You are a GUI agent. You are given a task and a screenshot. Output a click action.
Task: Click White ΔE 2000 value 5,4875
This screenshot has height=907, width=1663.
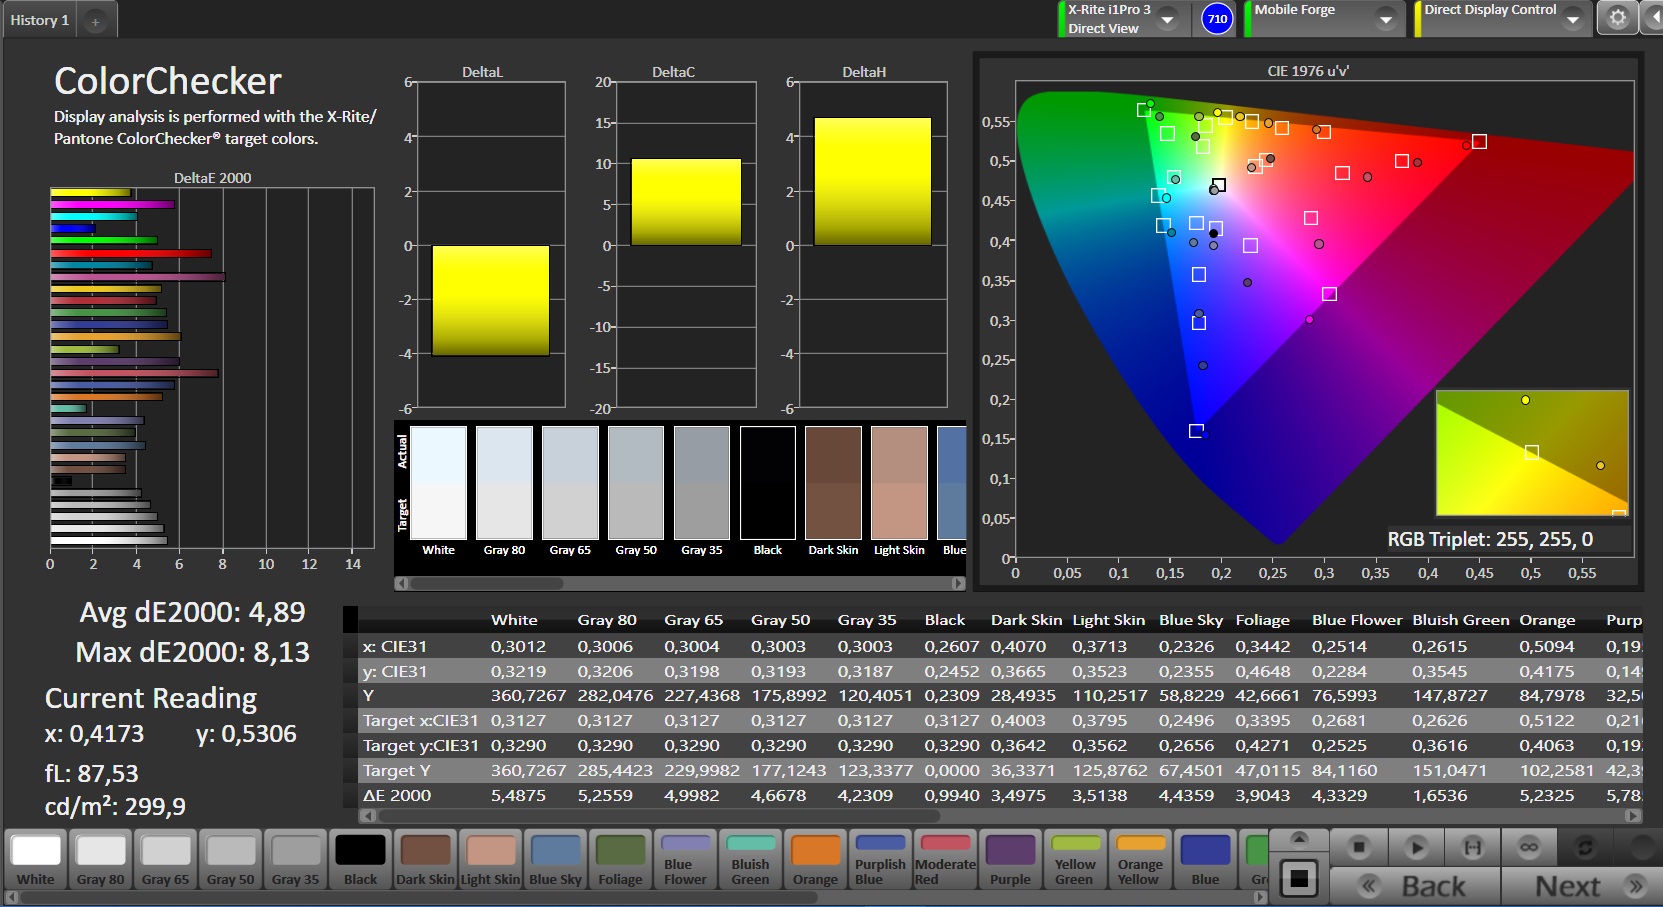tap(518, 795)
